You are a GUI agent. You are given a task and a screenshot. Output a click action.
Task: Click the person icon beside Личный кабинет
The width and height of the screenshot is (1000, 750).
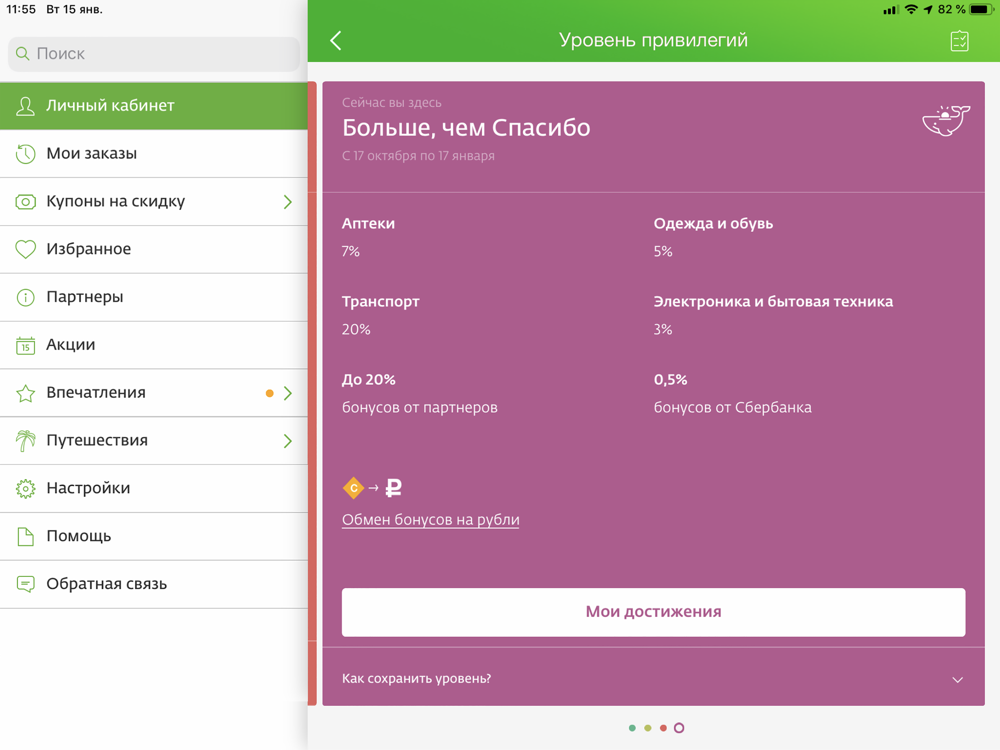(26, 106)
